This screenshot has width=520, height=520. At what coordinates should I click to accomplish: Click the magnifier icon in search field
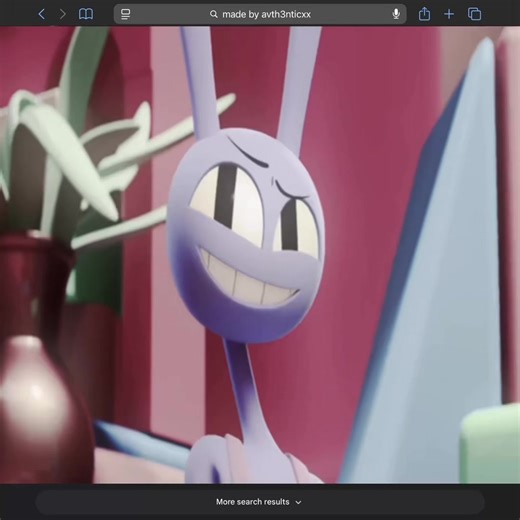tap(214, 14)
